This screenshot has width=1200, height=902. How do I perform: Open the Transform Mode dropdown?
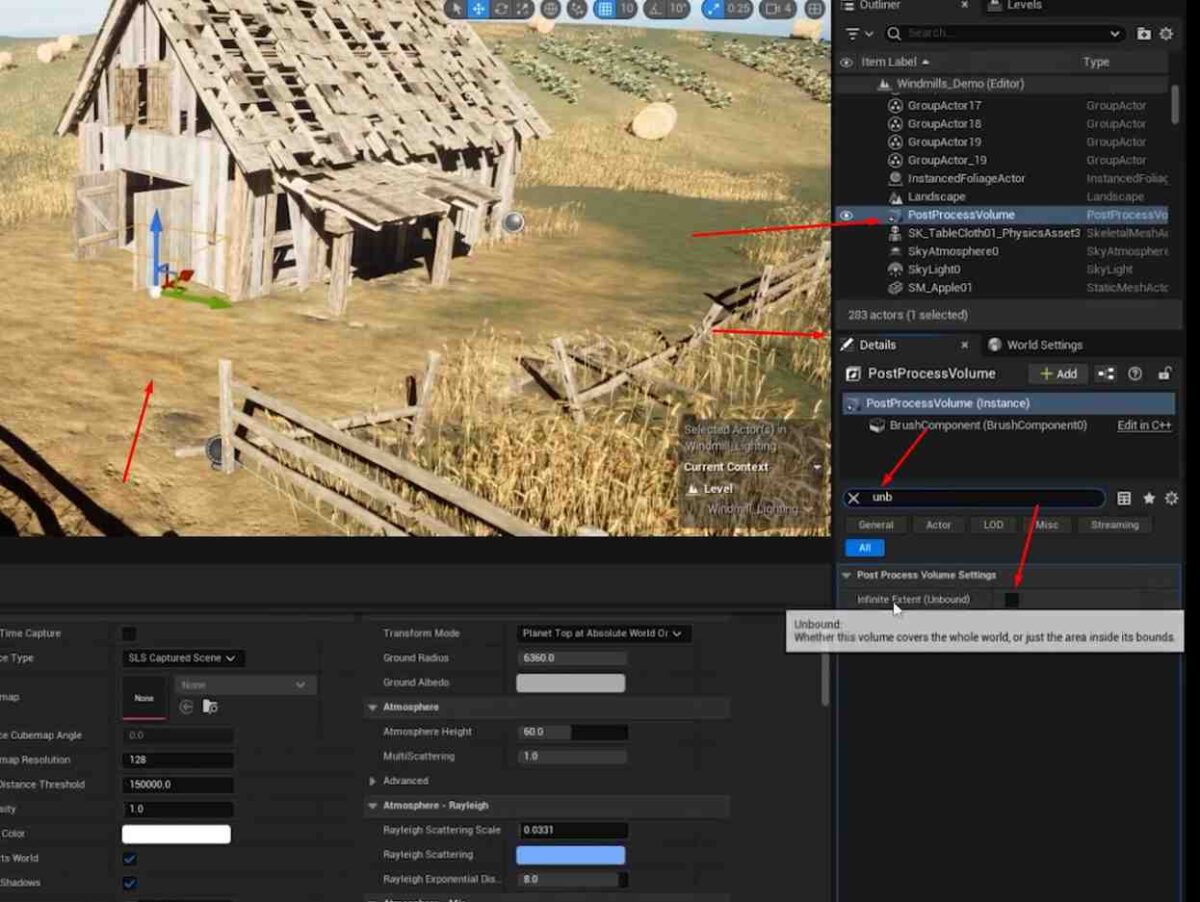pos(601,633)
